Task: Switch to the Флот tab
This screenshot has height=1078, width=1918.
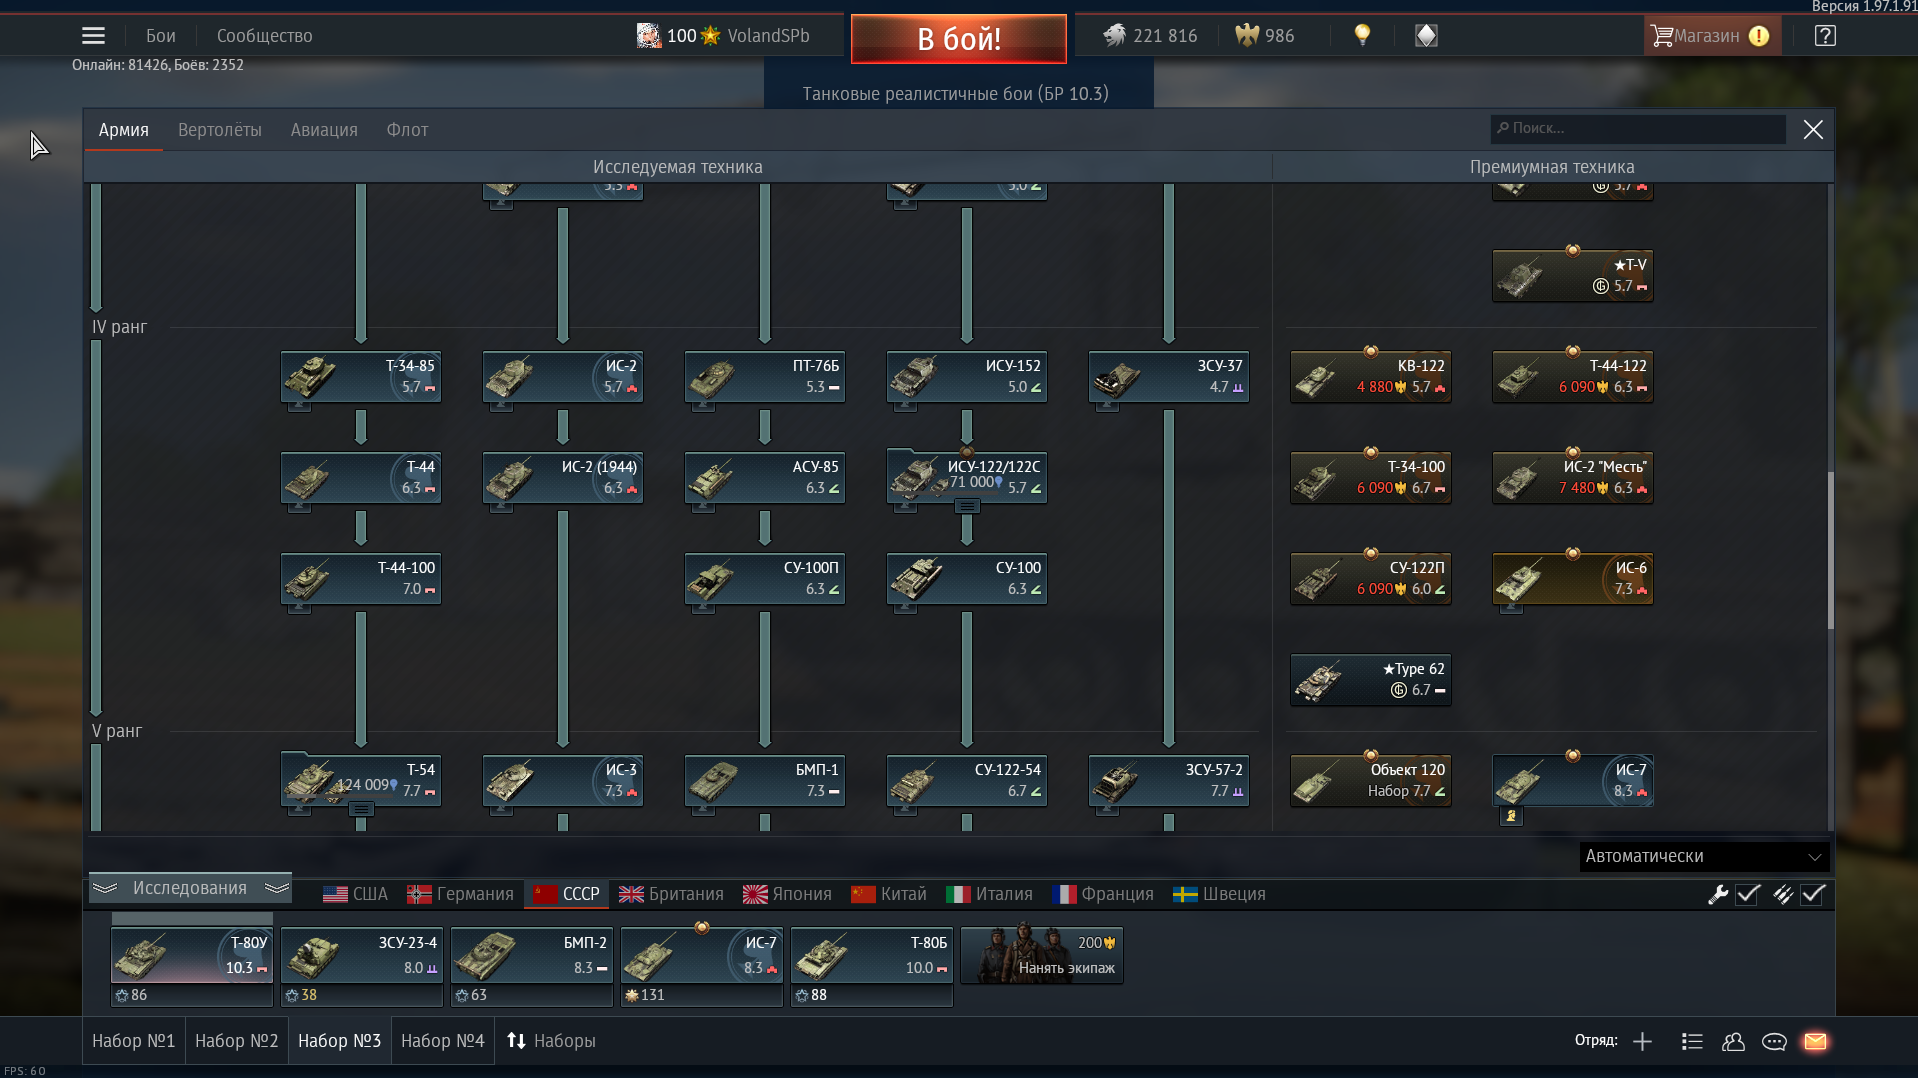Action: click(407, 130)
